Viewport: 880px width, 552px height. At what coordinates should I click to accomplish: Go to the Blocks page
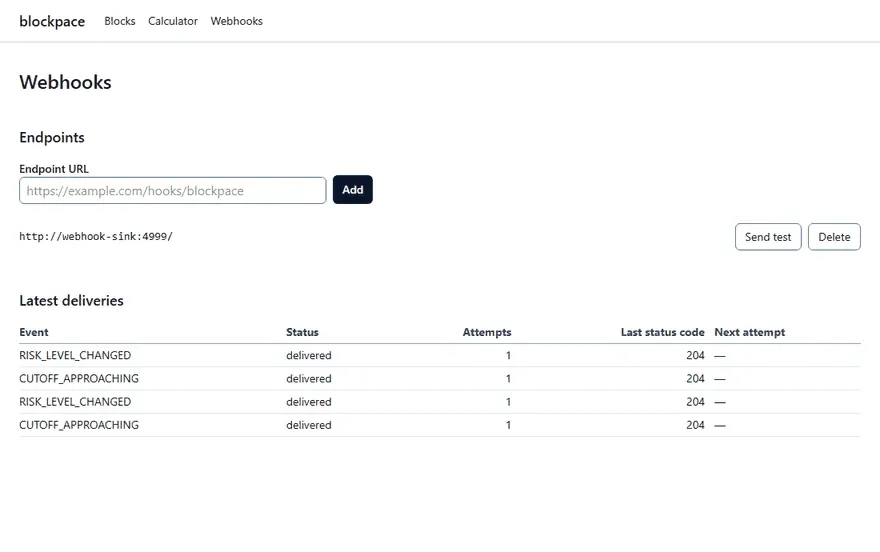tap(120, 21)
